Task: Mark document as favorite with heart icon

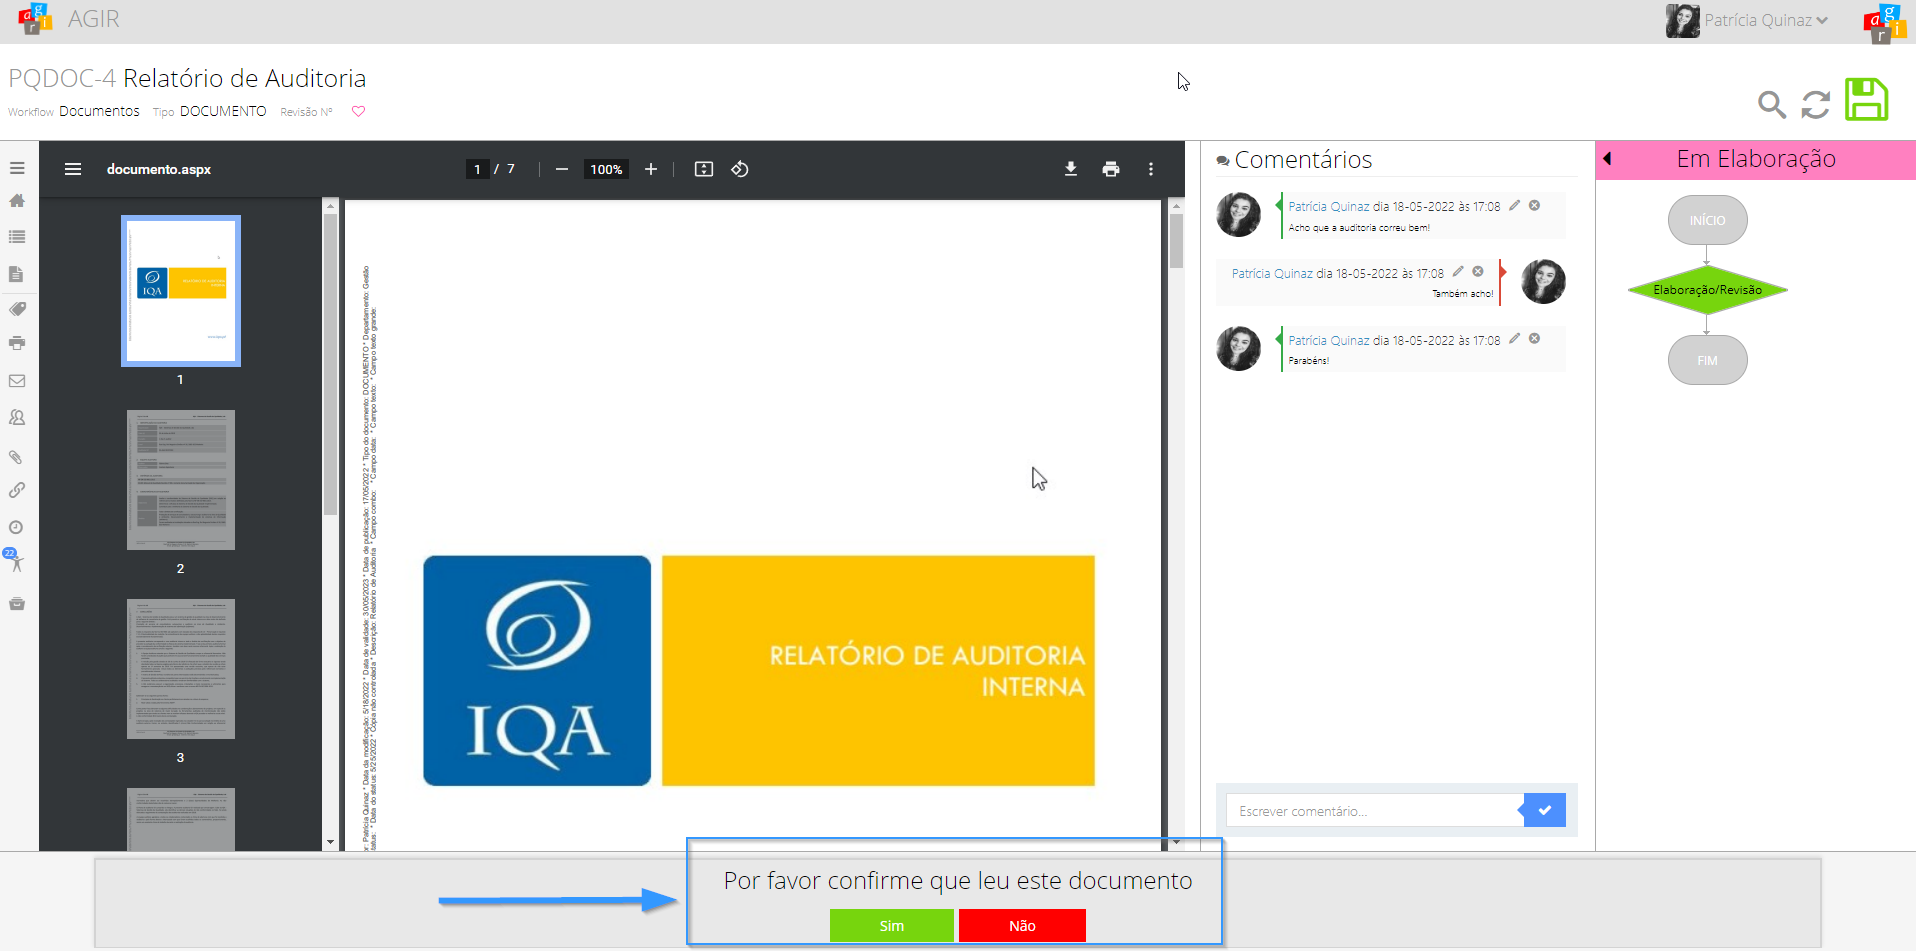Action: point(359,111)
